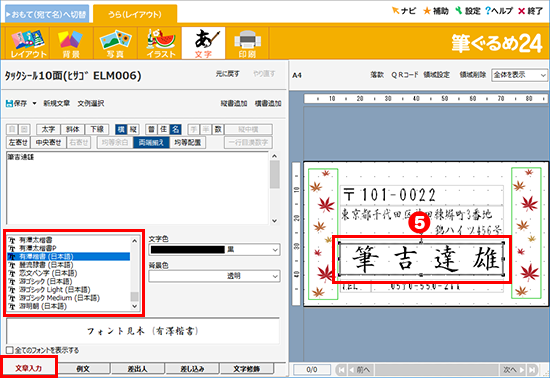
Task: Click the 縦書追加 button
Action: [234, 103]
